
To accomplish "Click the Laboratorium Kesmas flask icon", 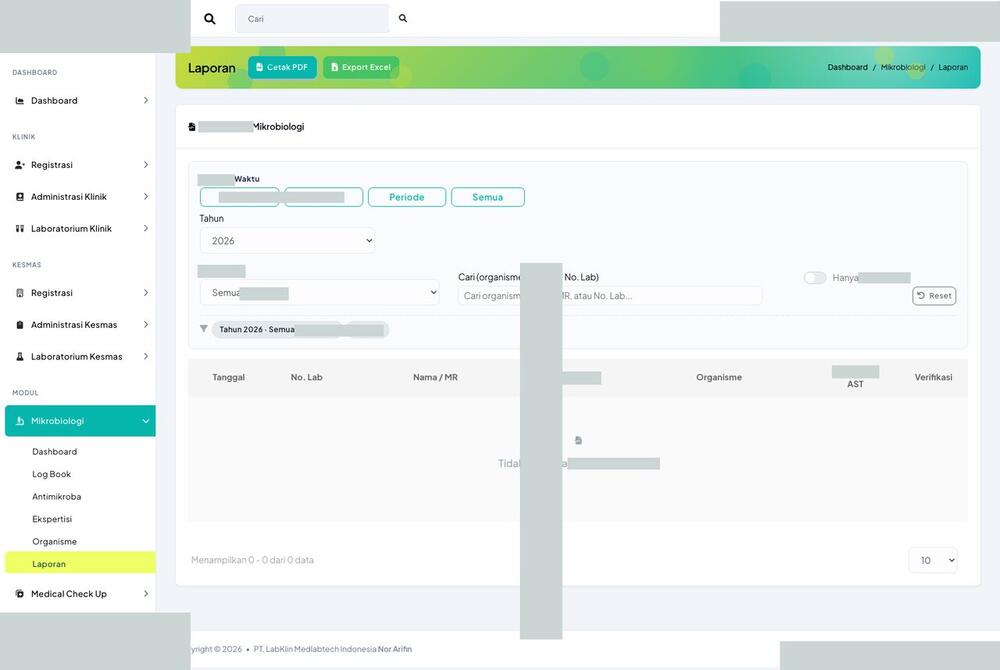I will (20, 357).
